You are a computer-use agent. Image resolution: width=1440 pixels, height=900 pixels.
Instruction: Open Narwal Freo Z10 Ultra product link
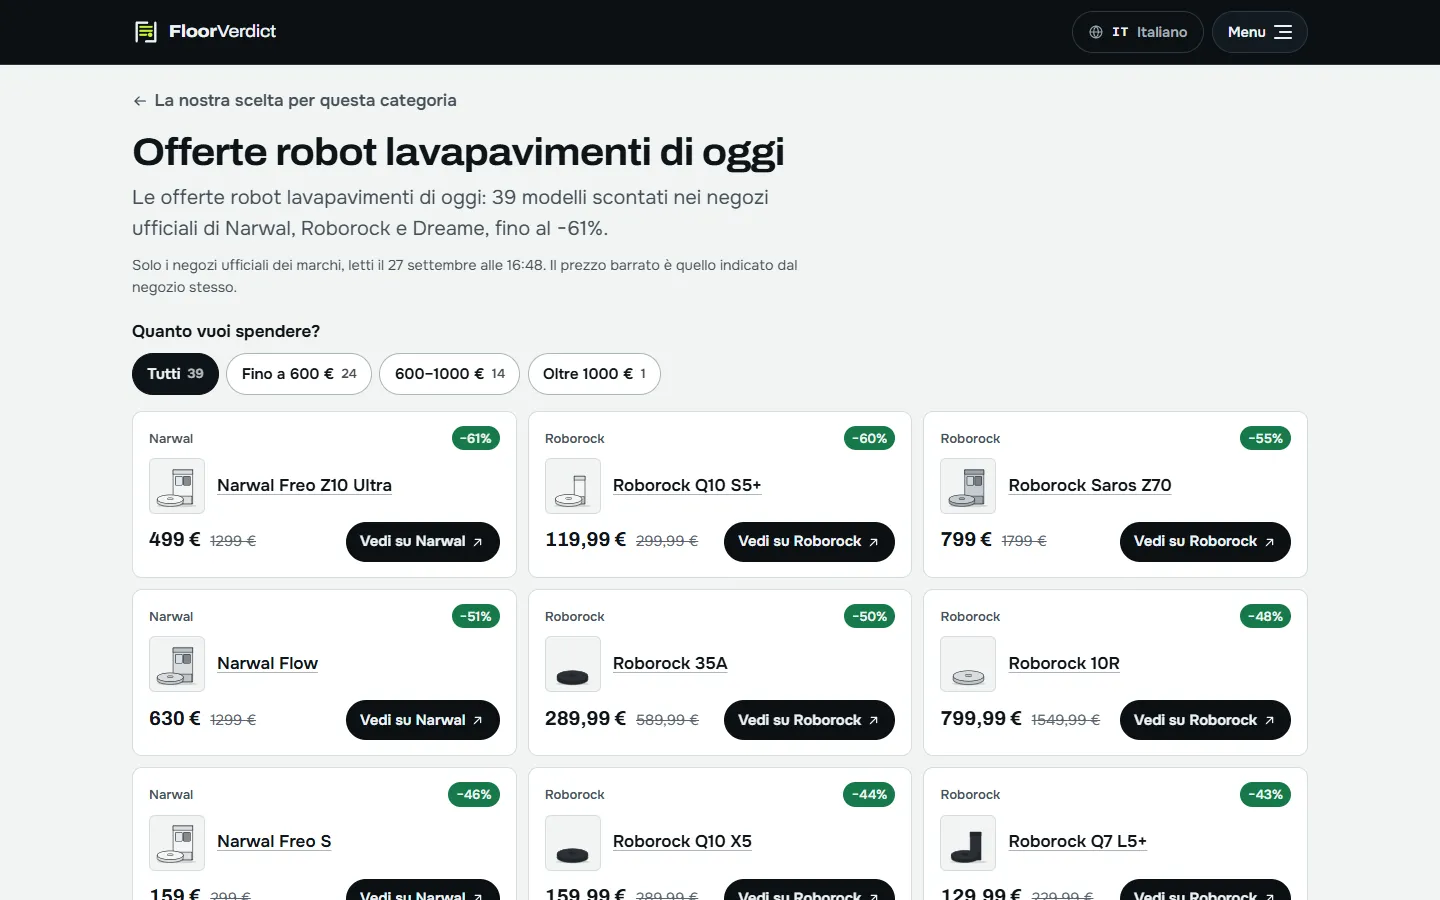pos(304,485)
